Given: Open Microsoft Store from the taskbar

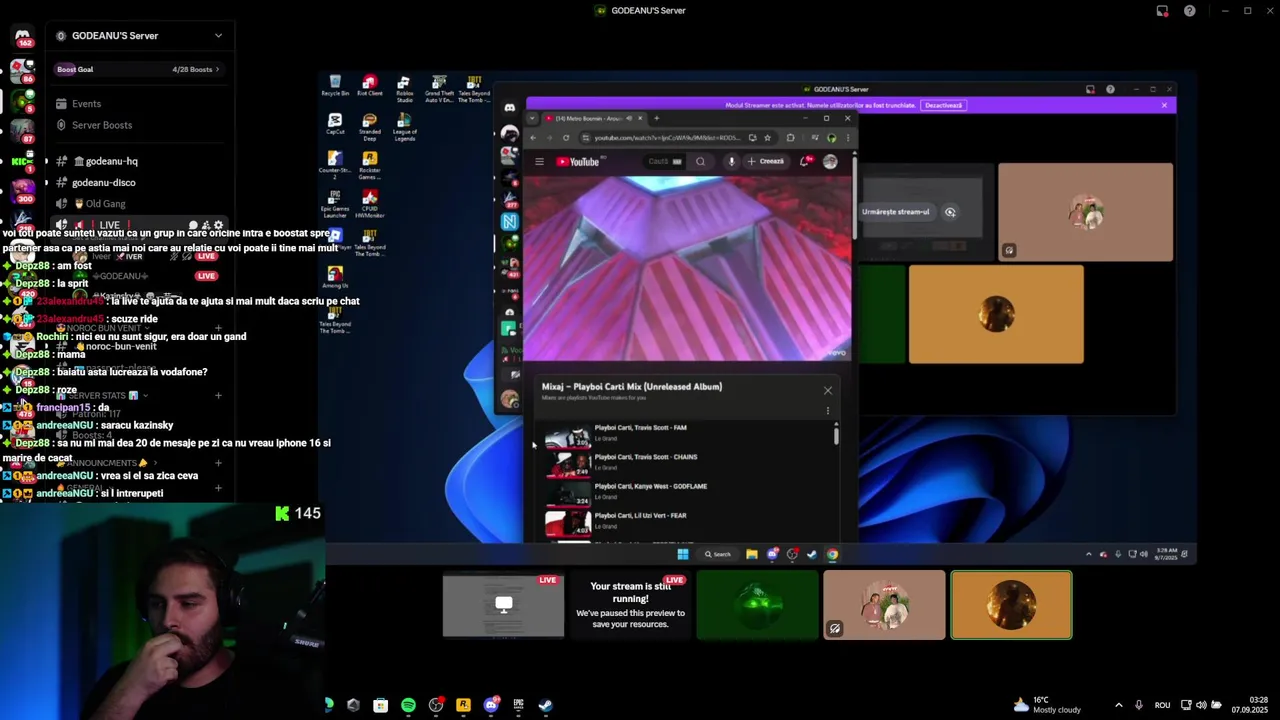Looking at the screenshot, I should click(380, 706).
